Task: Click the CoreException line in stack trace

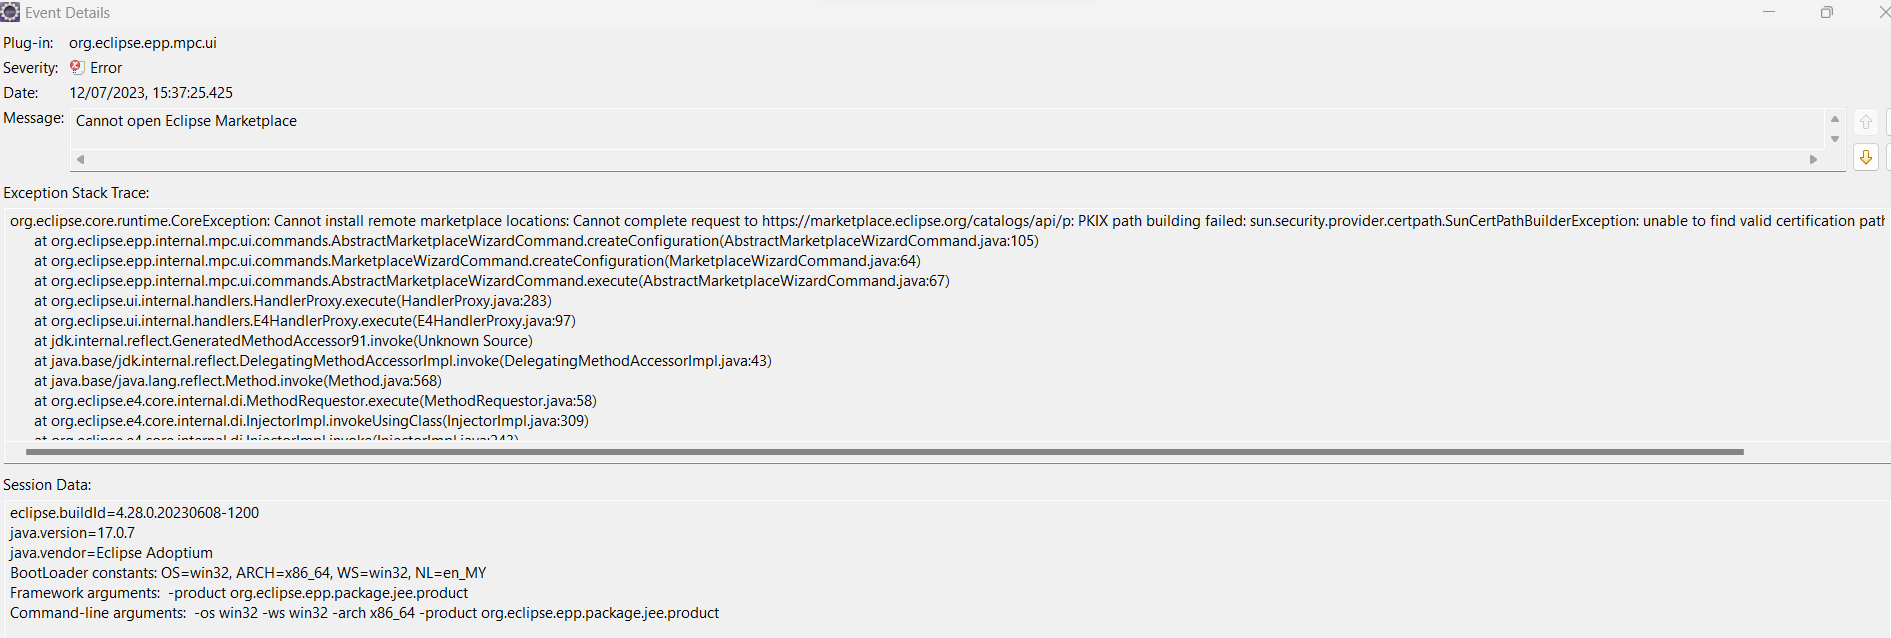Action: pos(947,221)
